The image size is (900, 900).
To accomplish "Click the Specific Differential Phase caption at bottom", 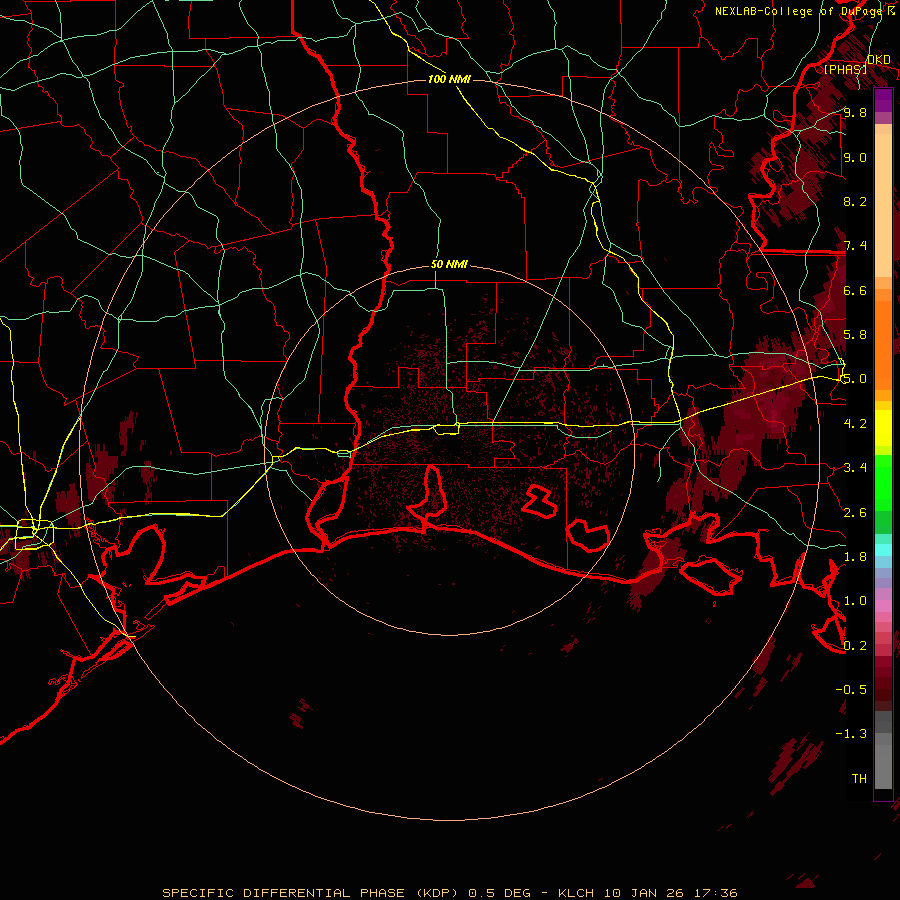I will [x=450, y=893].
